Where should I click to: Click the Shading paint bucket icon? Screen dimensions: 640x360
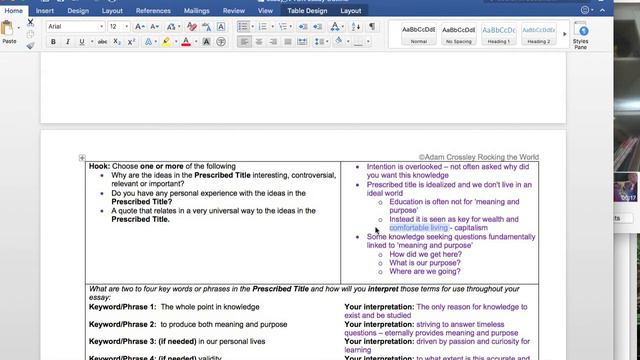pos(338,41)
